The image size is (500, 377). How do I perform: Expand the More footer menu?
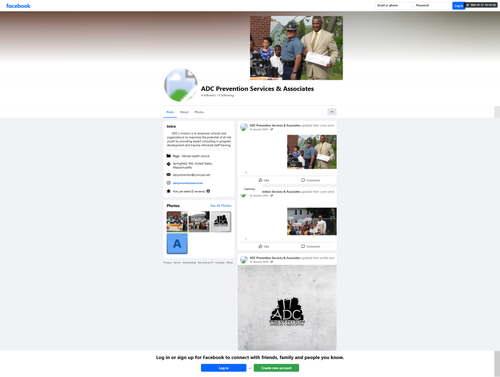230,263
